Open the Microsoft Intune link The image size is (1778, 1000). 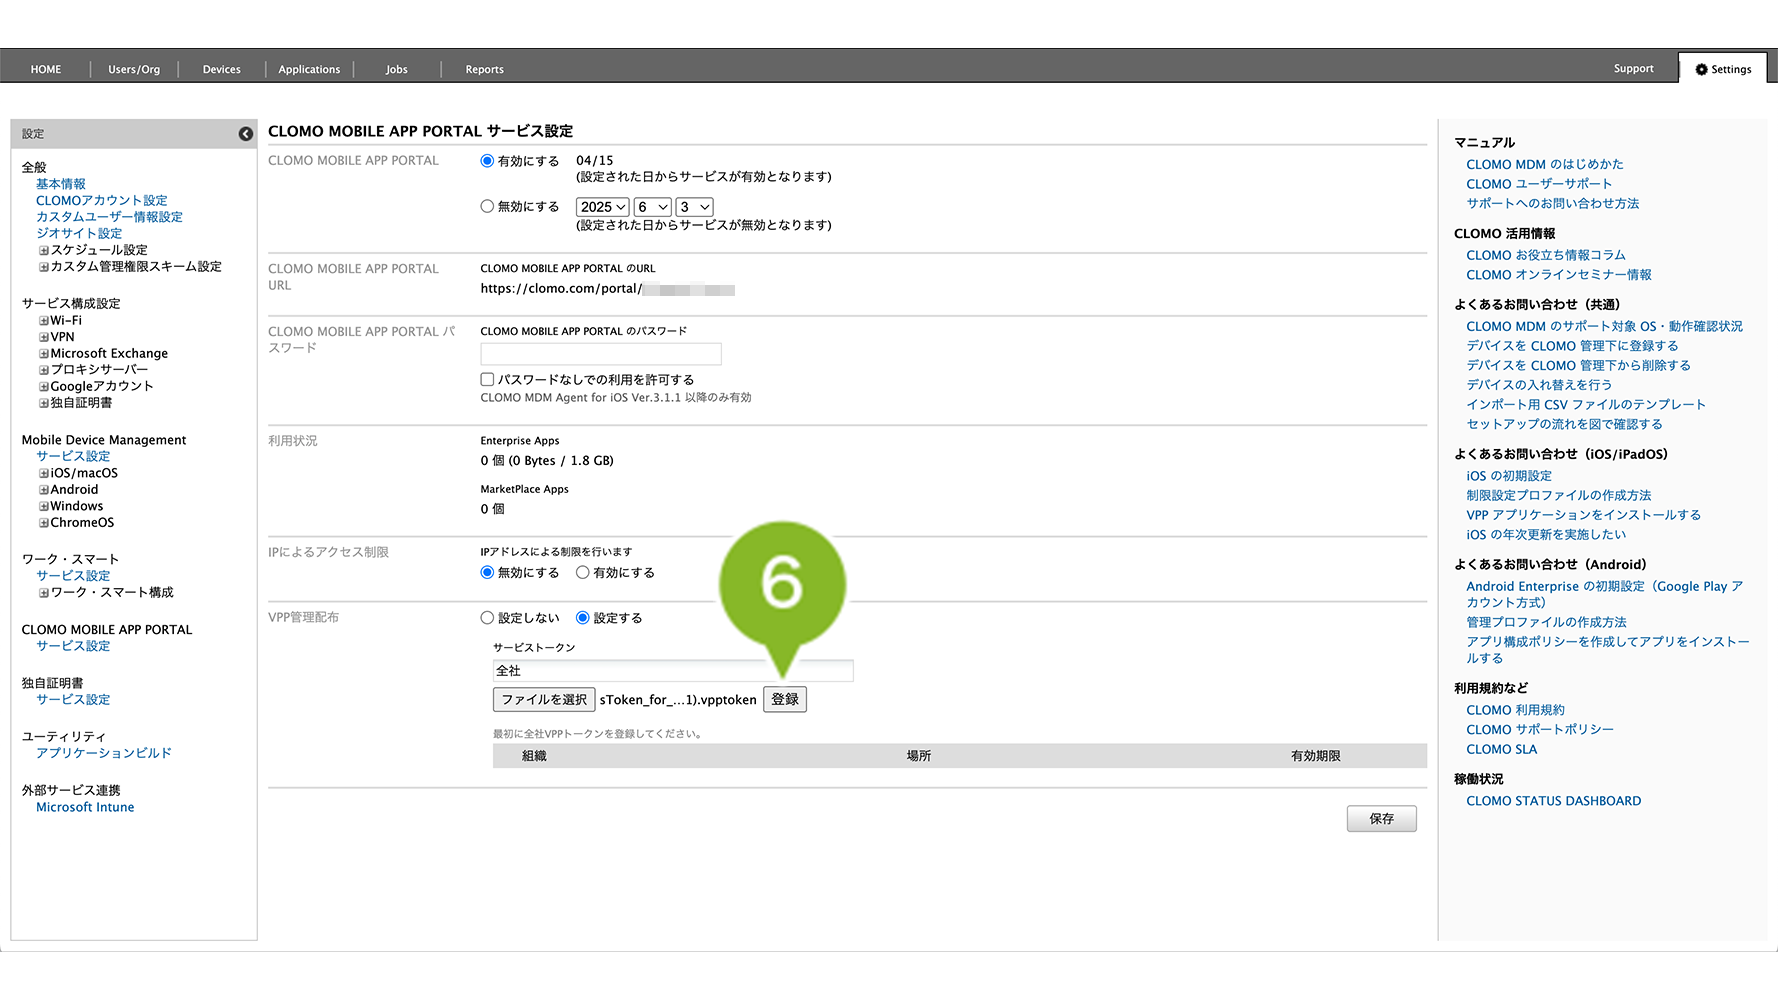coord(85,808)
